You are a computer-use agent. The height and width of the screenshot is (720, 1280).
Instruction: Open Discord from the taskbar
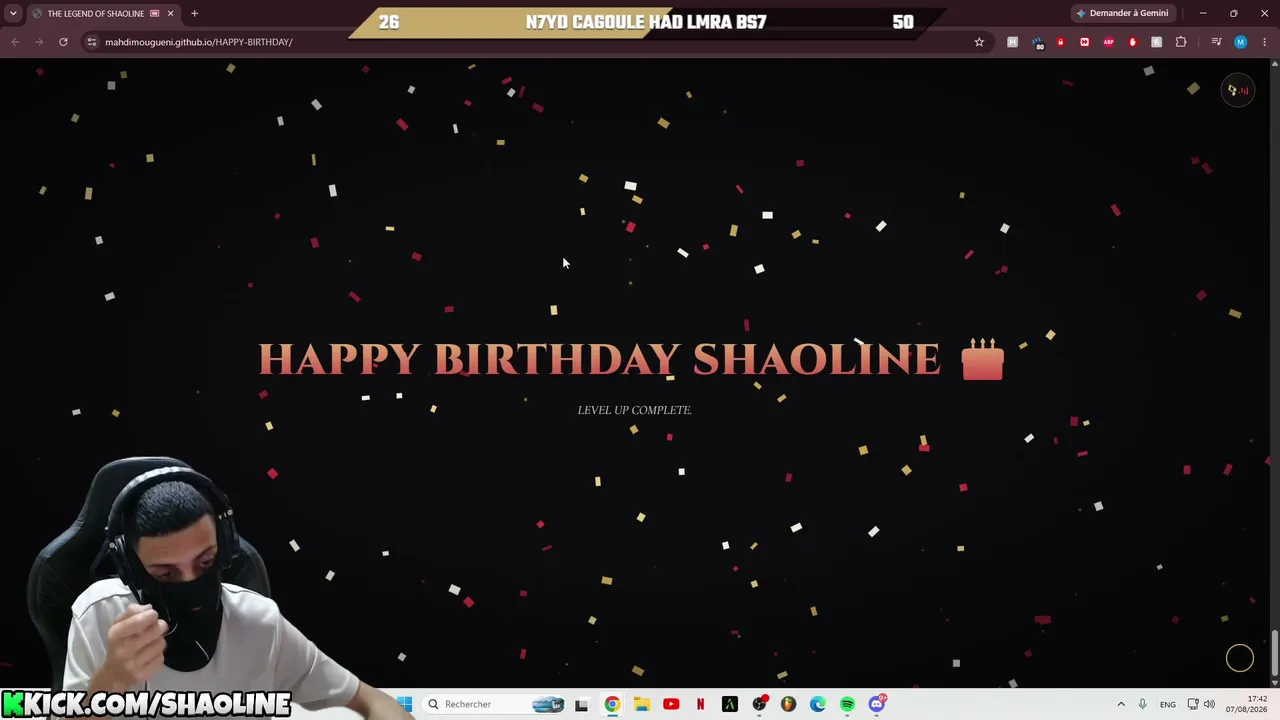(x=877, y=704)
